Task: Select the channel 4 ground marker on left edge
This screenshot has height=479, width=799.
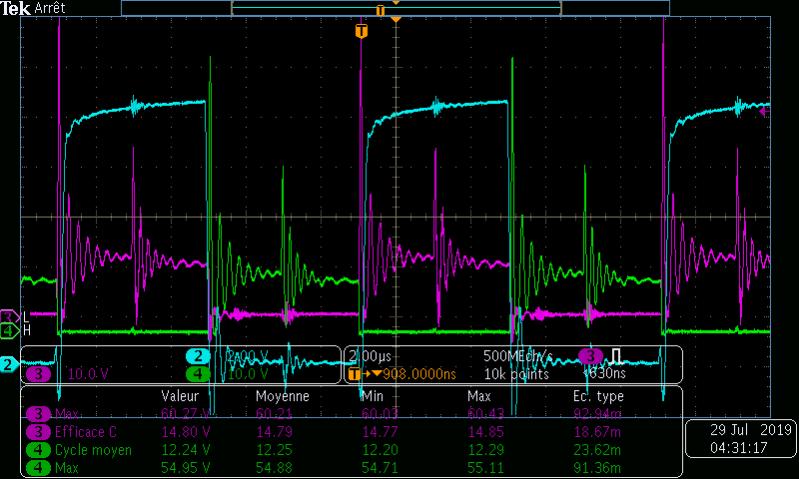Action: pyautogui.click(x=10, y=331)
